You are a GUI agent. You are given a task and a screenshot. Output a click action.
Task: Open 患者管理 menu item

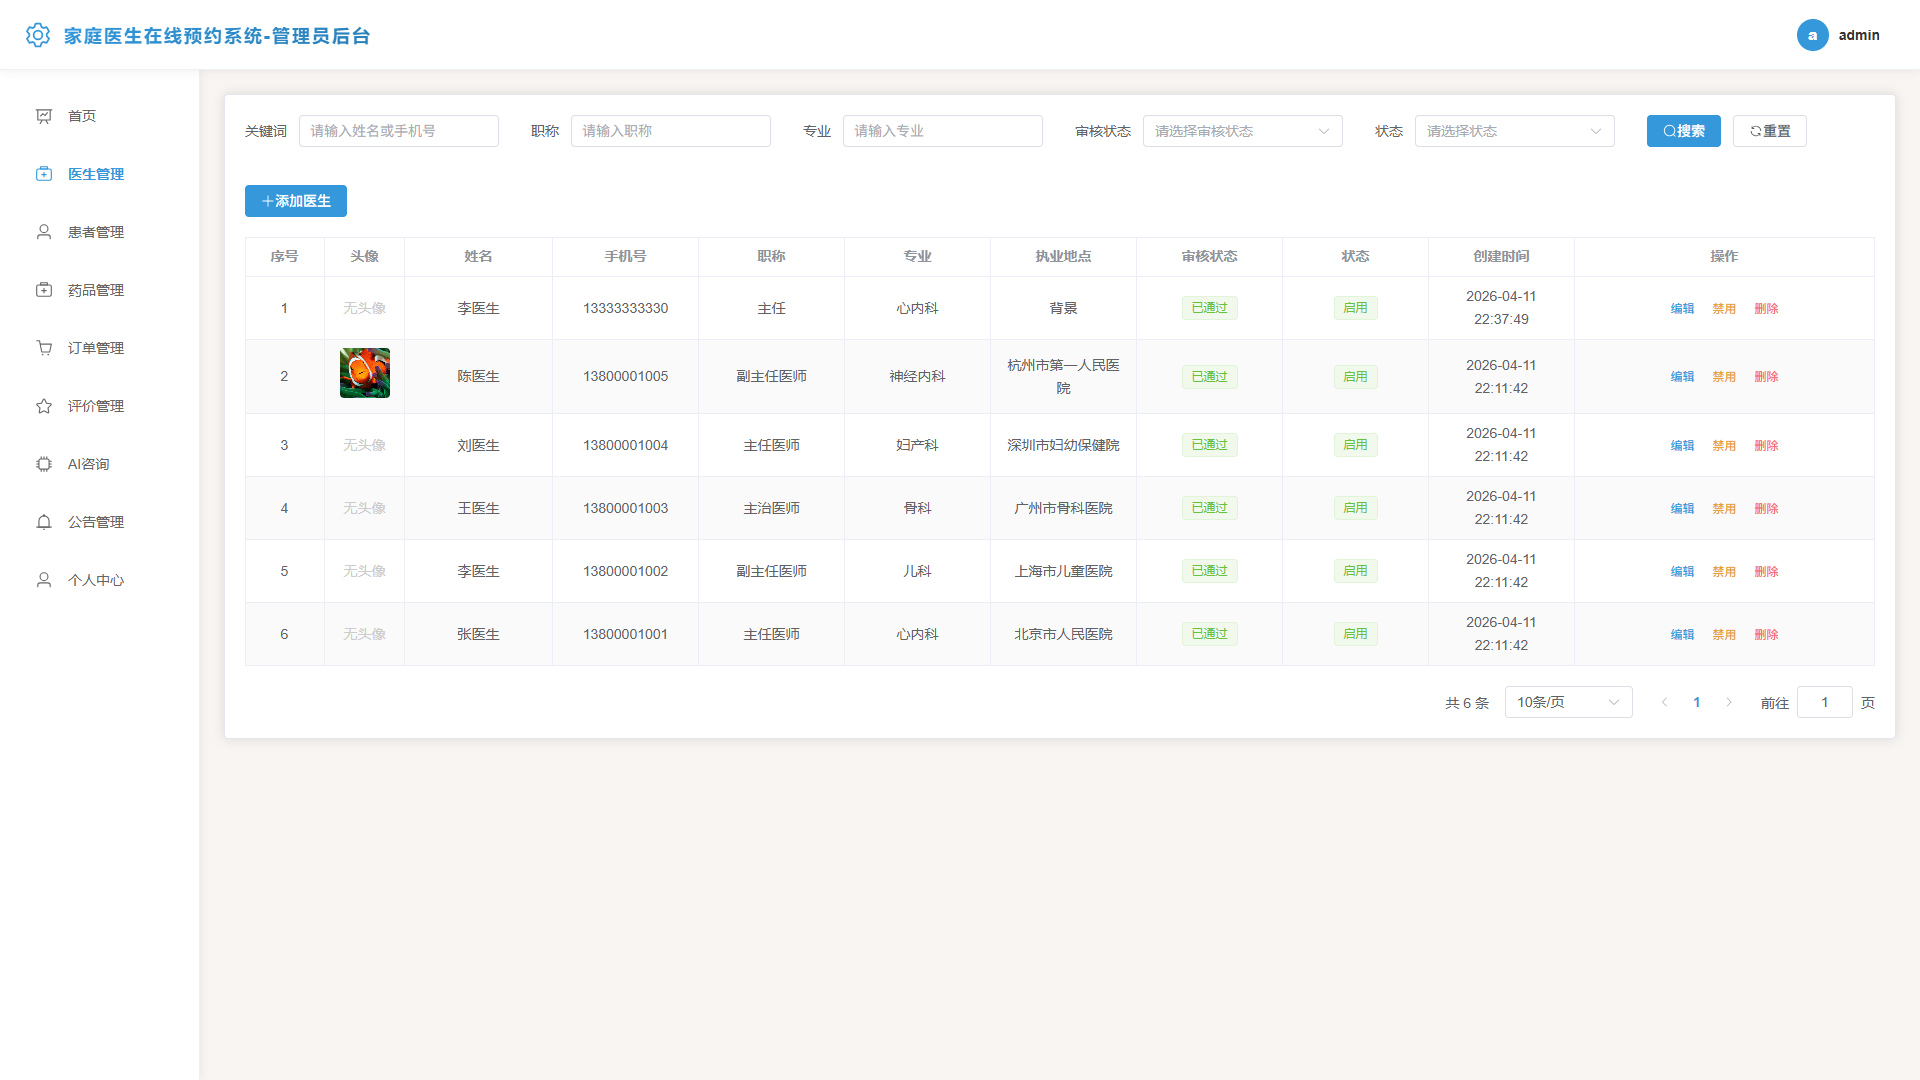click(x=100, y=232)
